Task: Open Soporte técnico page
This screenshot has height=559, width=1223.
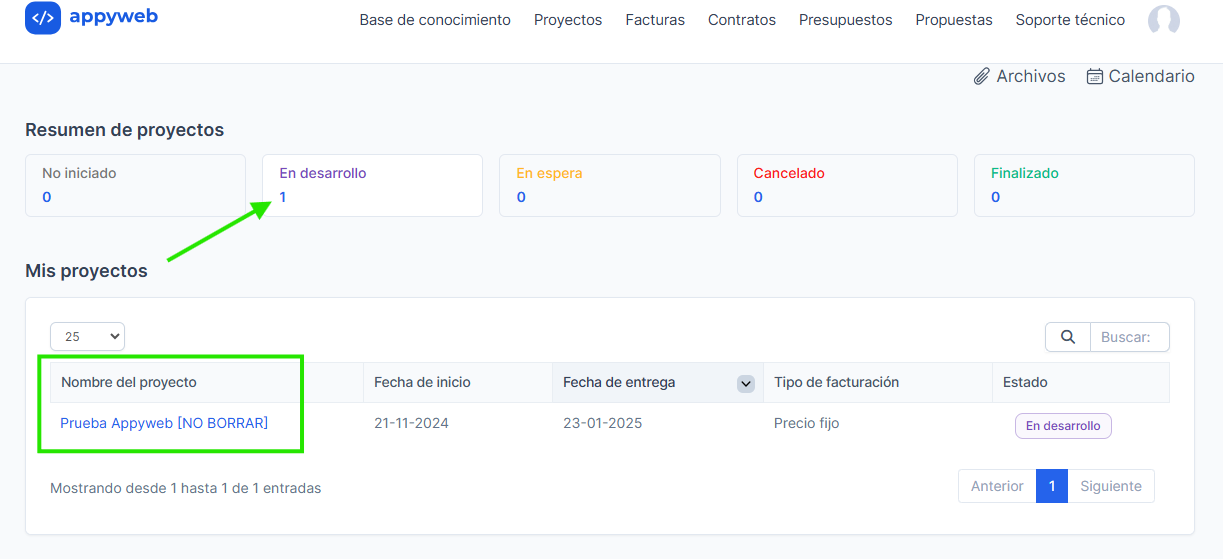Action: point(1070,20)
